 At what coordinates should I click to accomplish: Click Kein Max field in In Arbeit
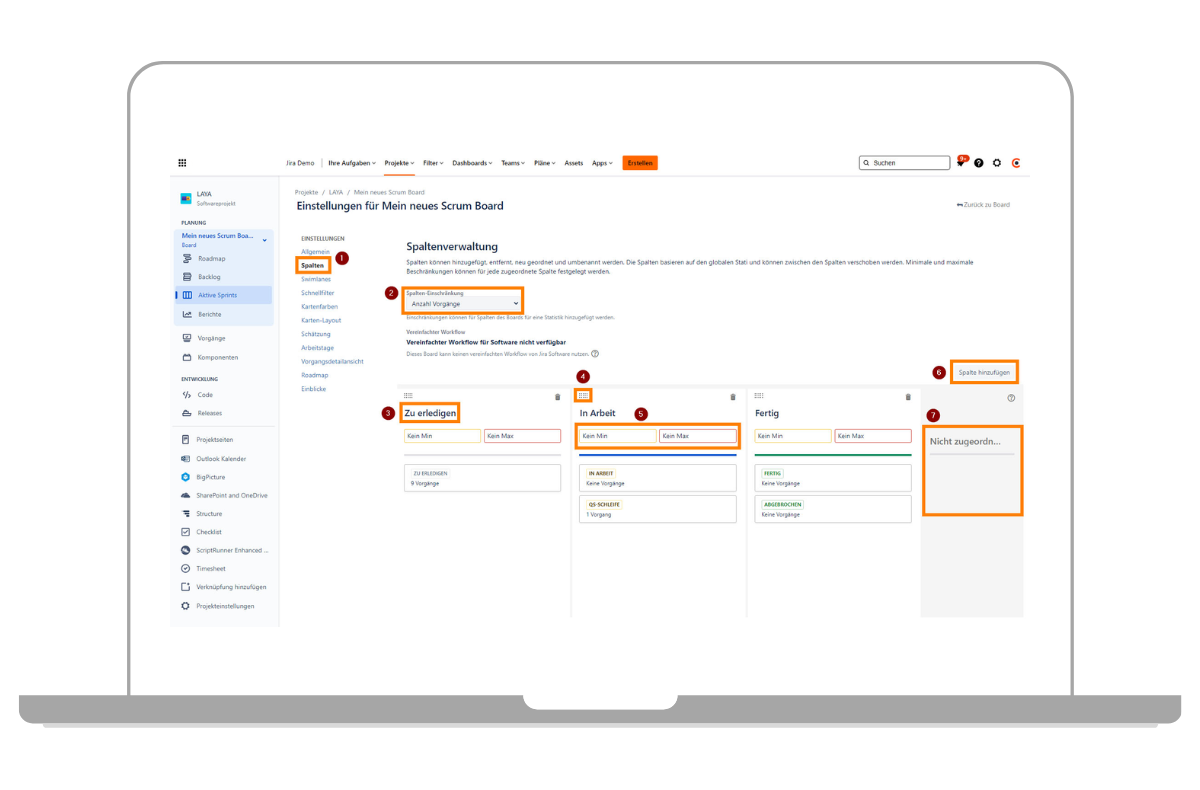pos(697,436)
